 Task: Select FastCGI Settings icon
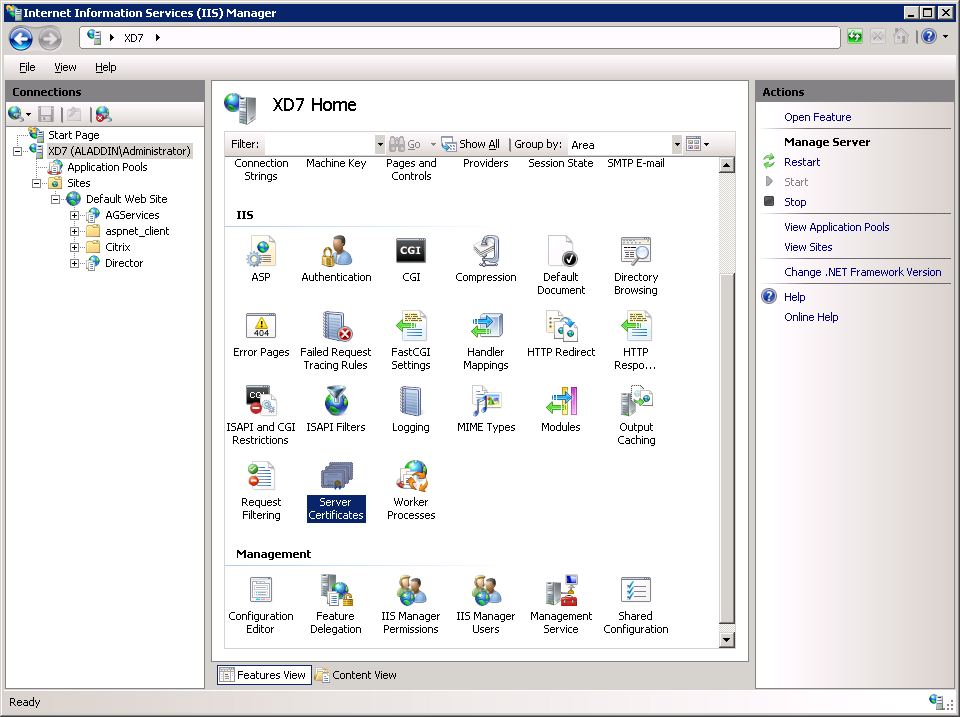coord(411,340)
